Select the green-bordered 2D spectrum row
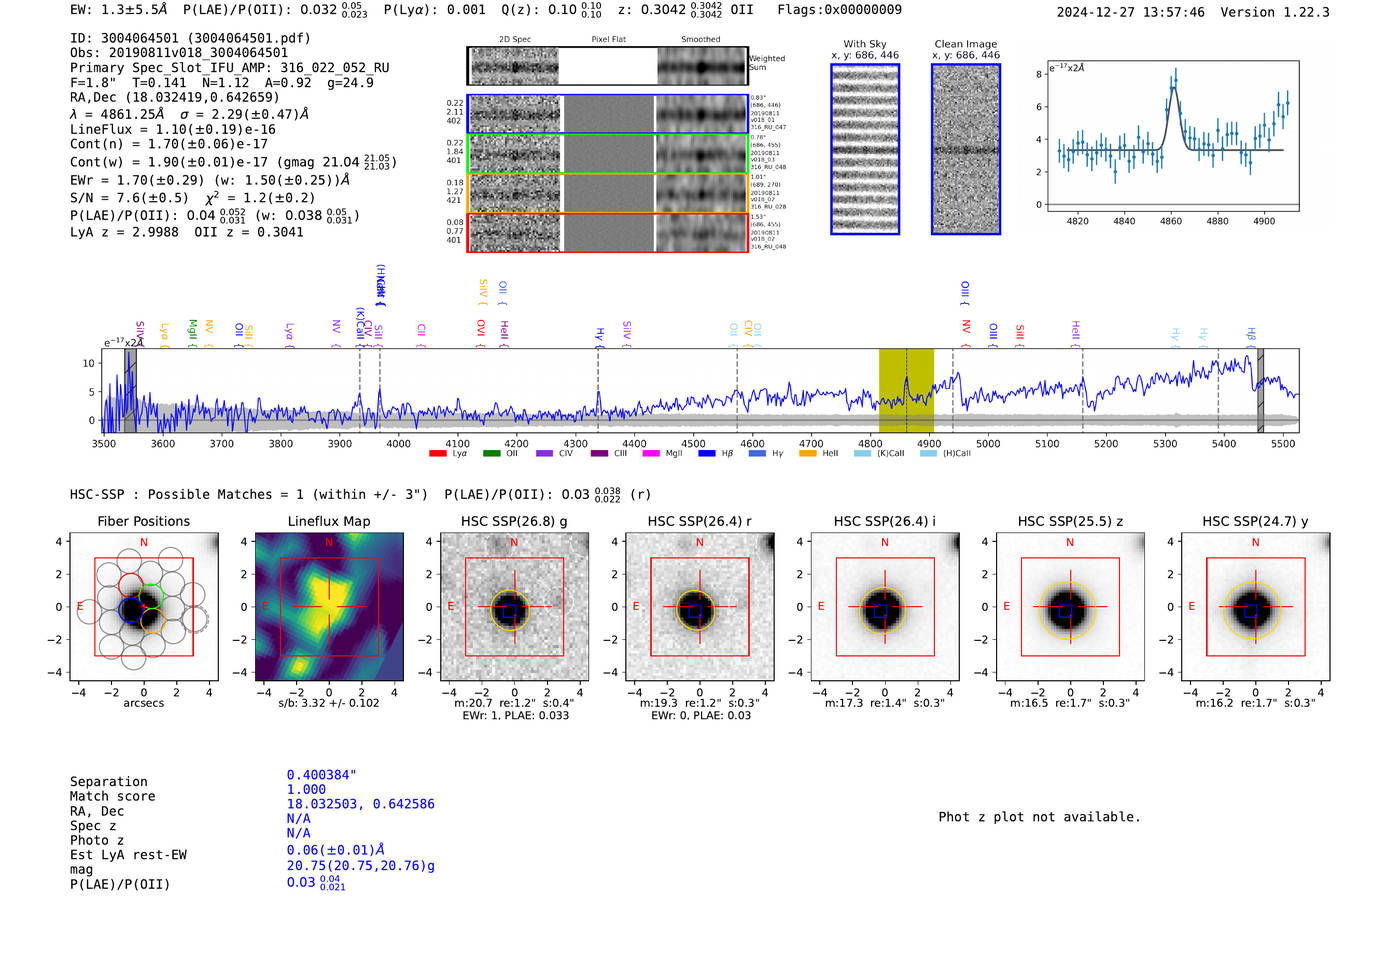1400x953 pixels. 608,154
